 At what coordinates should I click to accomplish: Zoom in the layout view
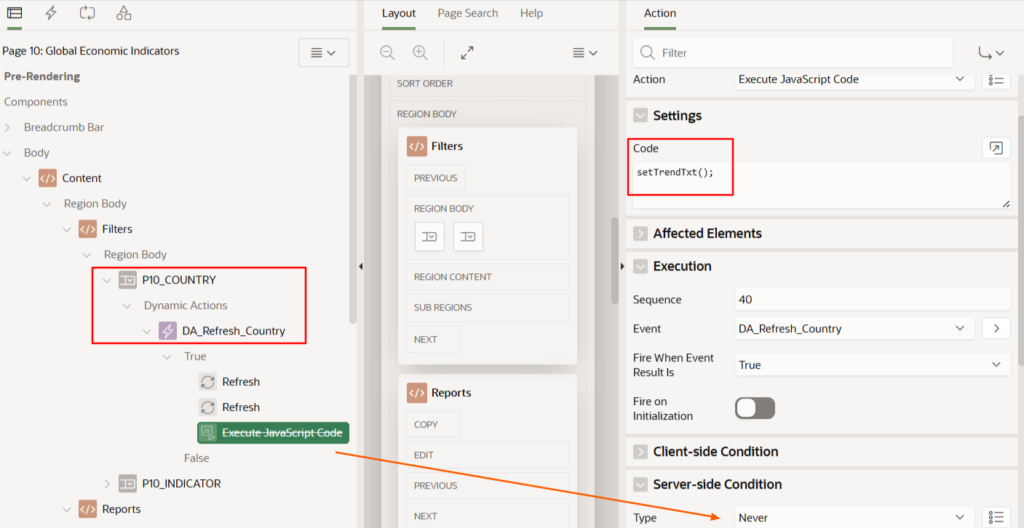tap(420, 53)
